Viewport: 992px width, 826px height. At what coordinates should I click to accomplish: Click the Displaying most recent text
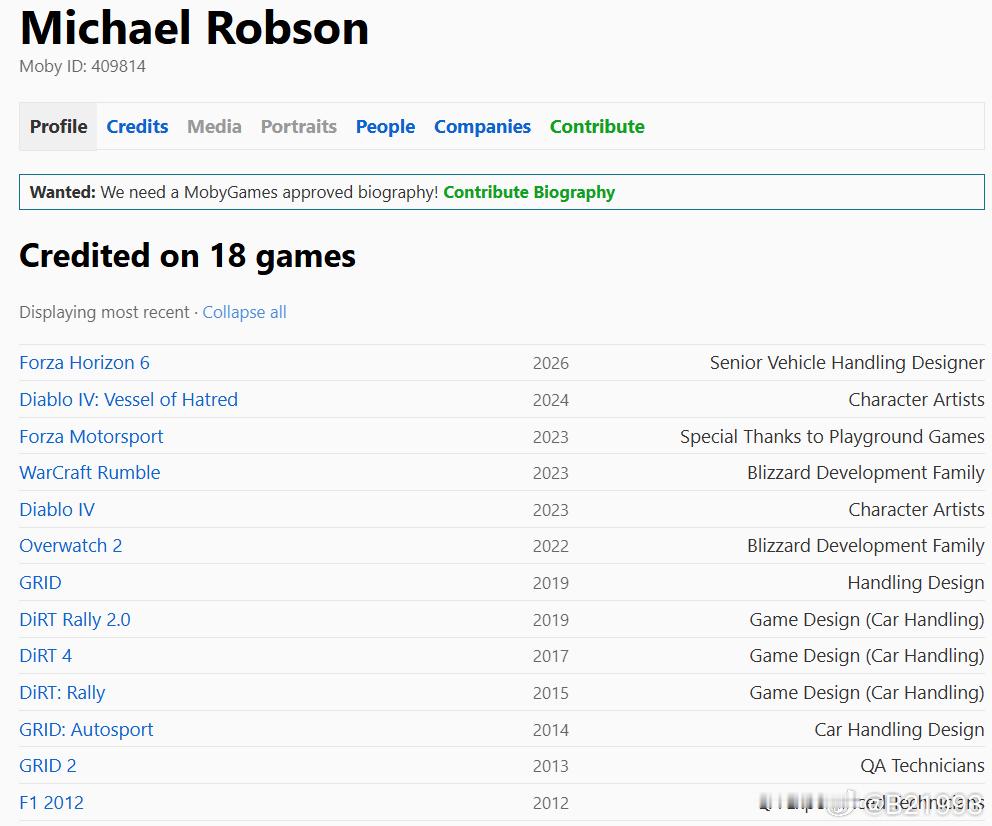[104, 312]
